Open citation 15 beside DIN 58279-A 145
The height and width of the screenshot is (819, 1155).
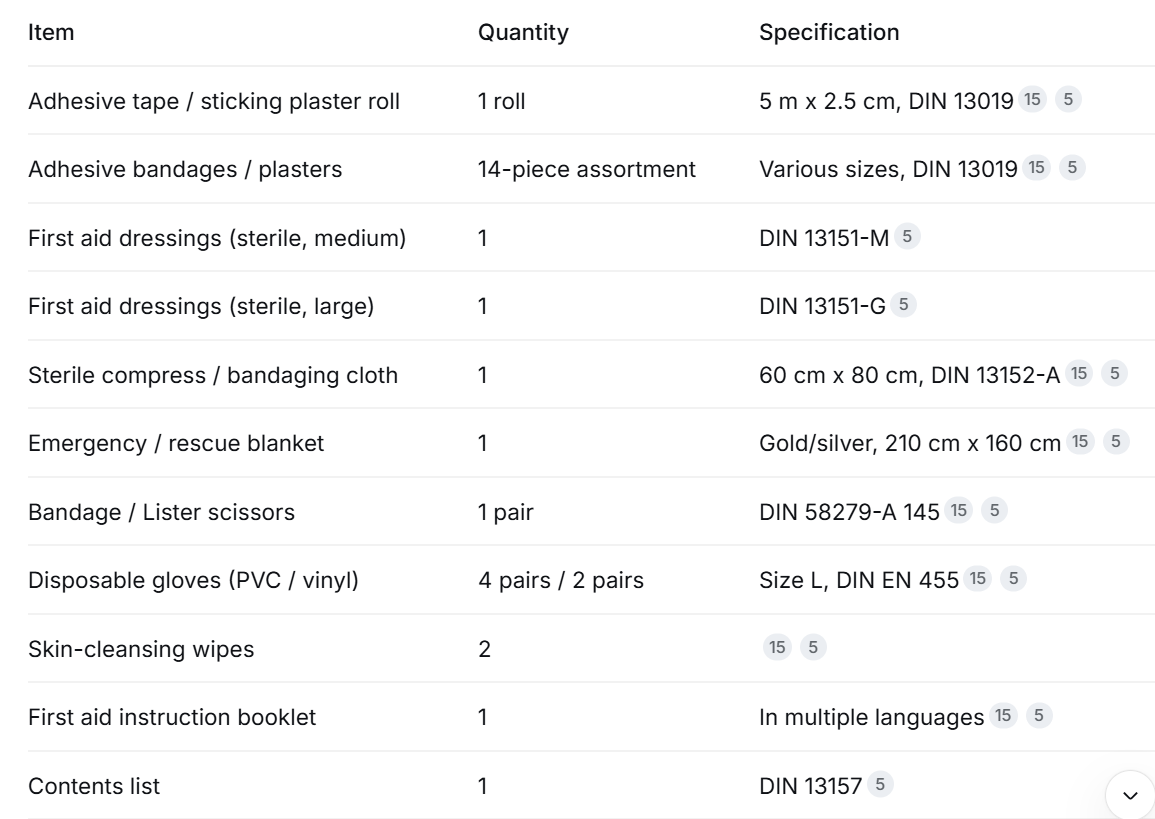point(958,510)
